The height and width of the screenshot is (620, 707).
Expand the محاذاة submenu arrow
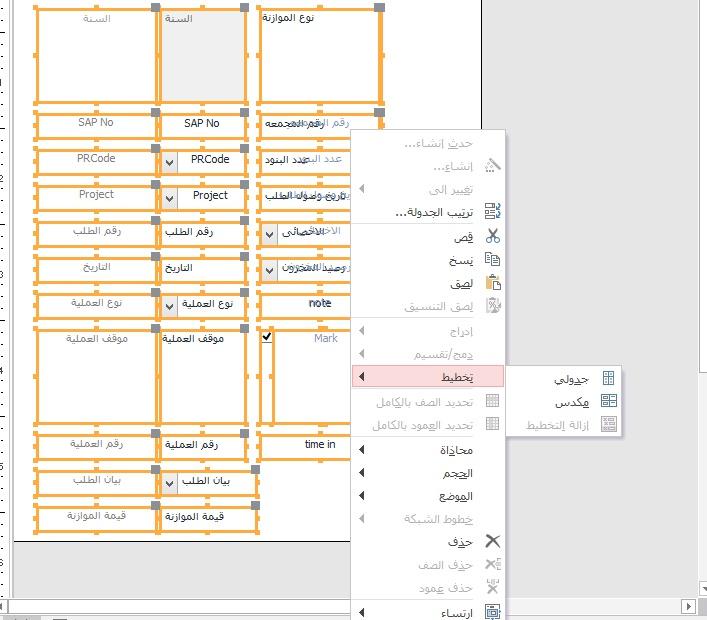coord(362,450)
